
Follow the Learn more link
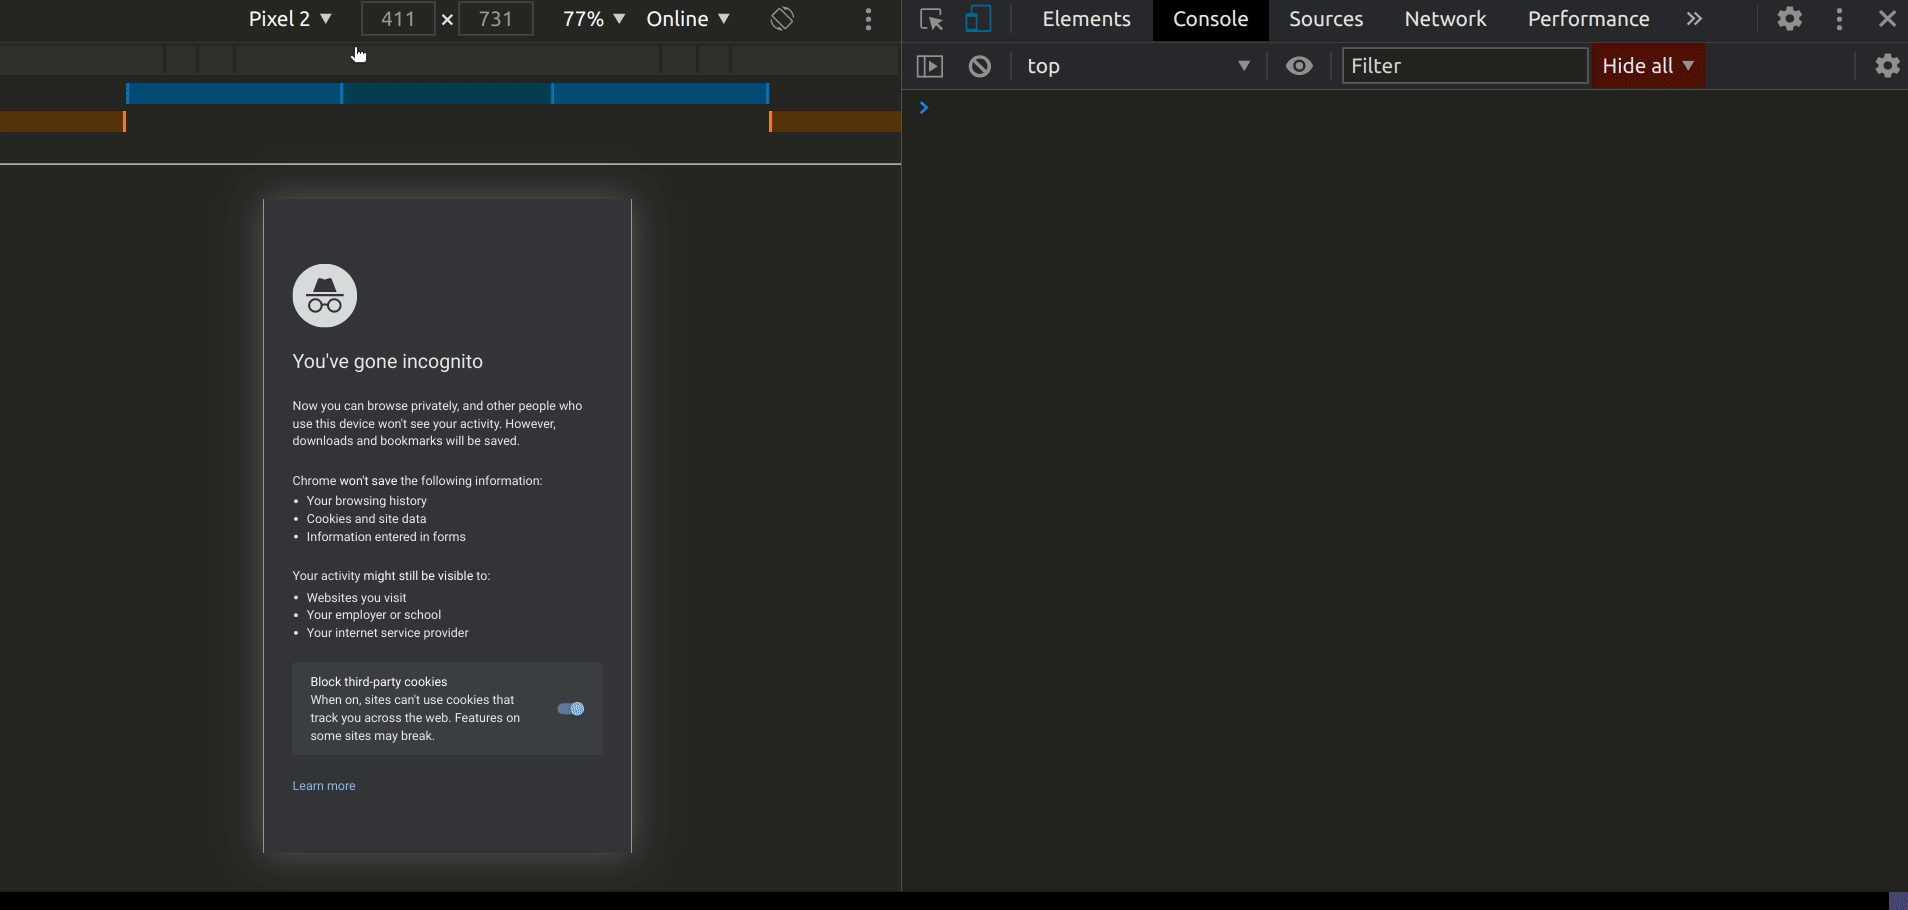coord(324,786)
